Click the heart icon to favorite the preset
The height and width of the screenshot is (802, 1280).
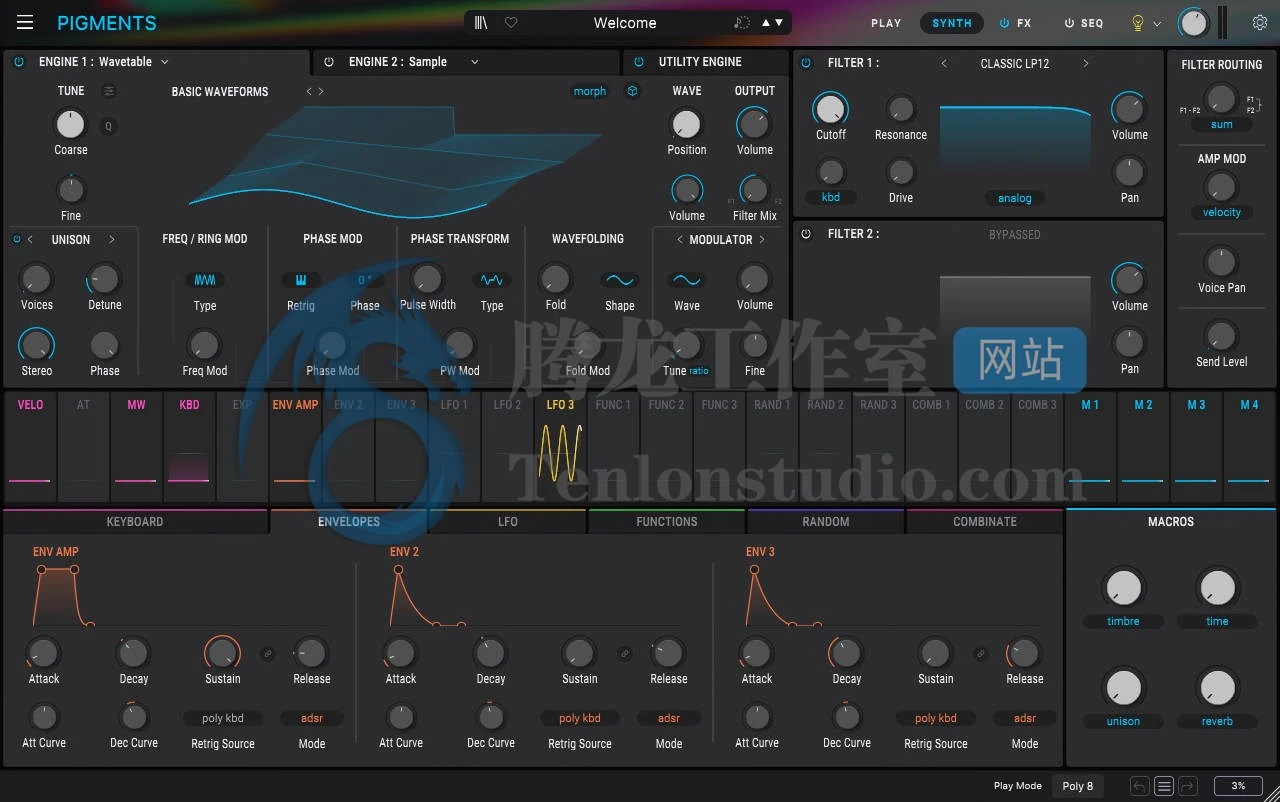coord(510,22)
